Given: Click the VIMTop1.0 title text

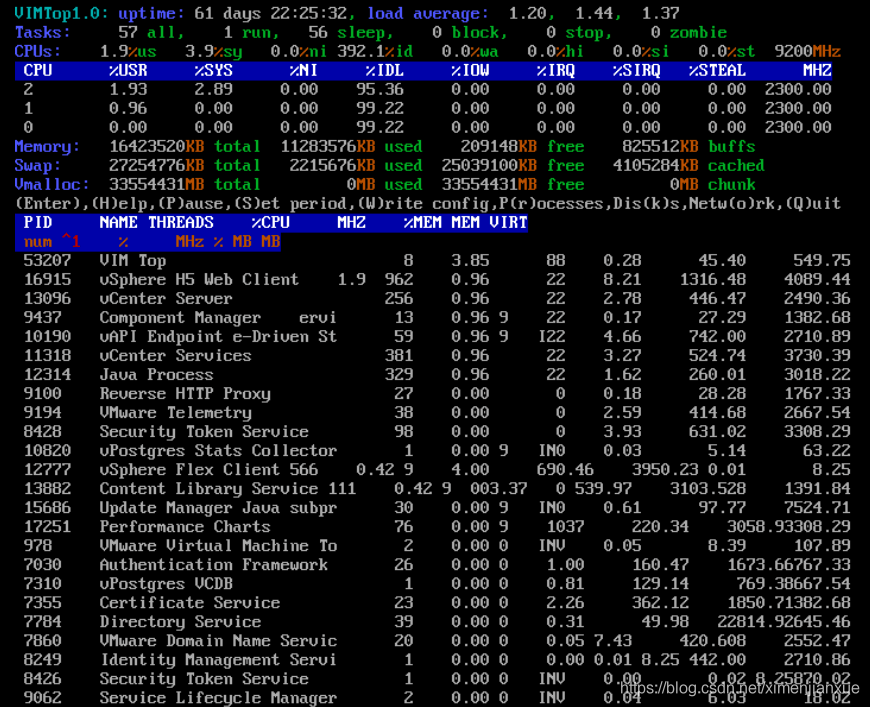Looking at the screenshot, I should 62,13.
